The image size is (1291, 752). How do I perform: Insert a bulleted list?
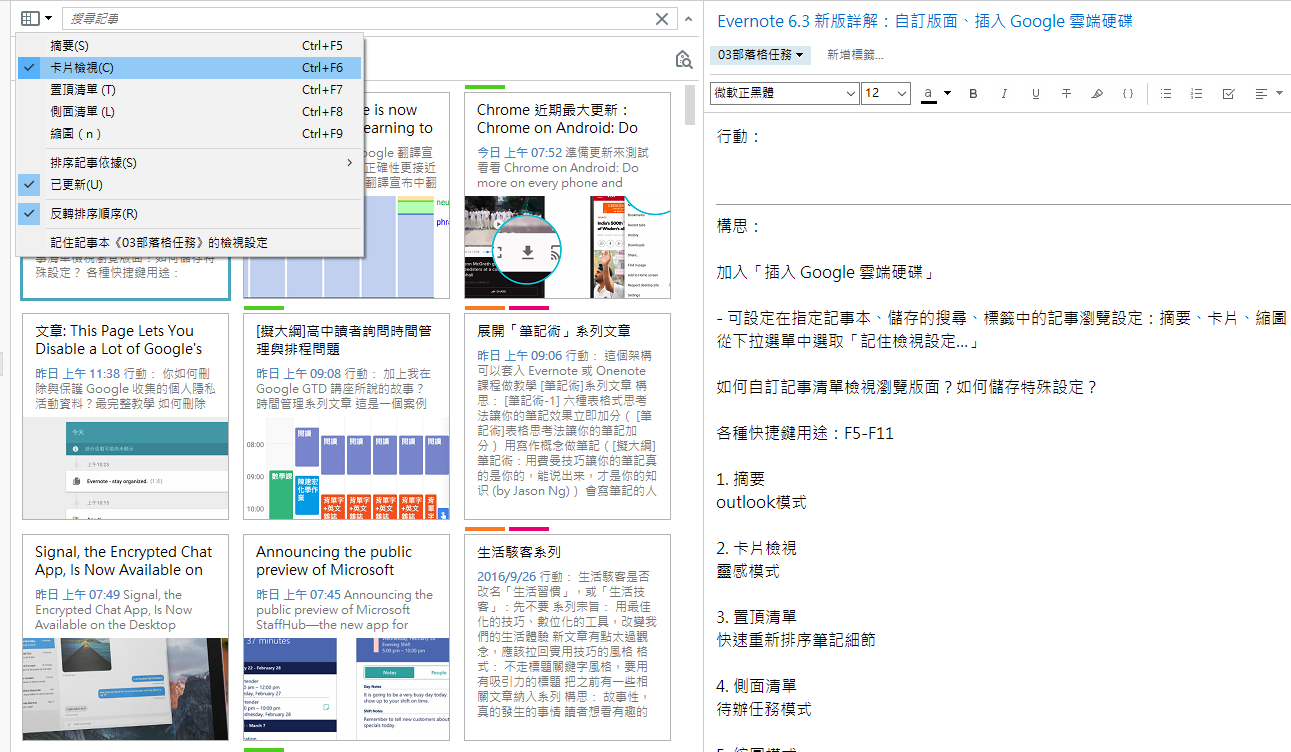1166,93
